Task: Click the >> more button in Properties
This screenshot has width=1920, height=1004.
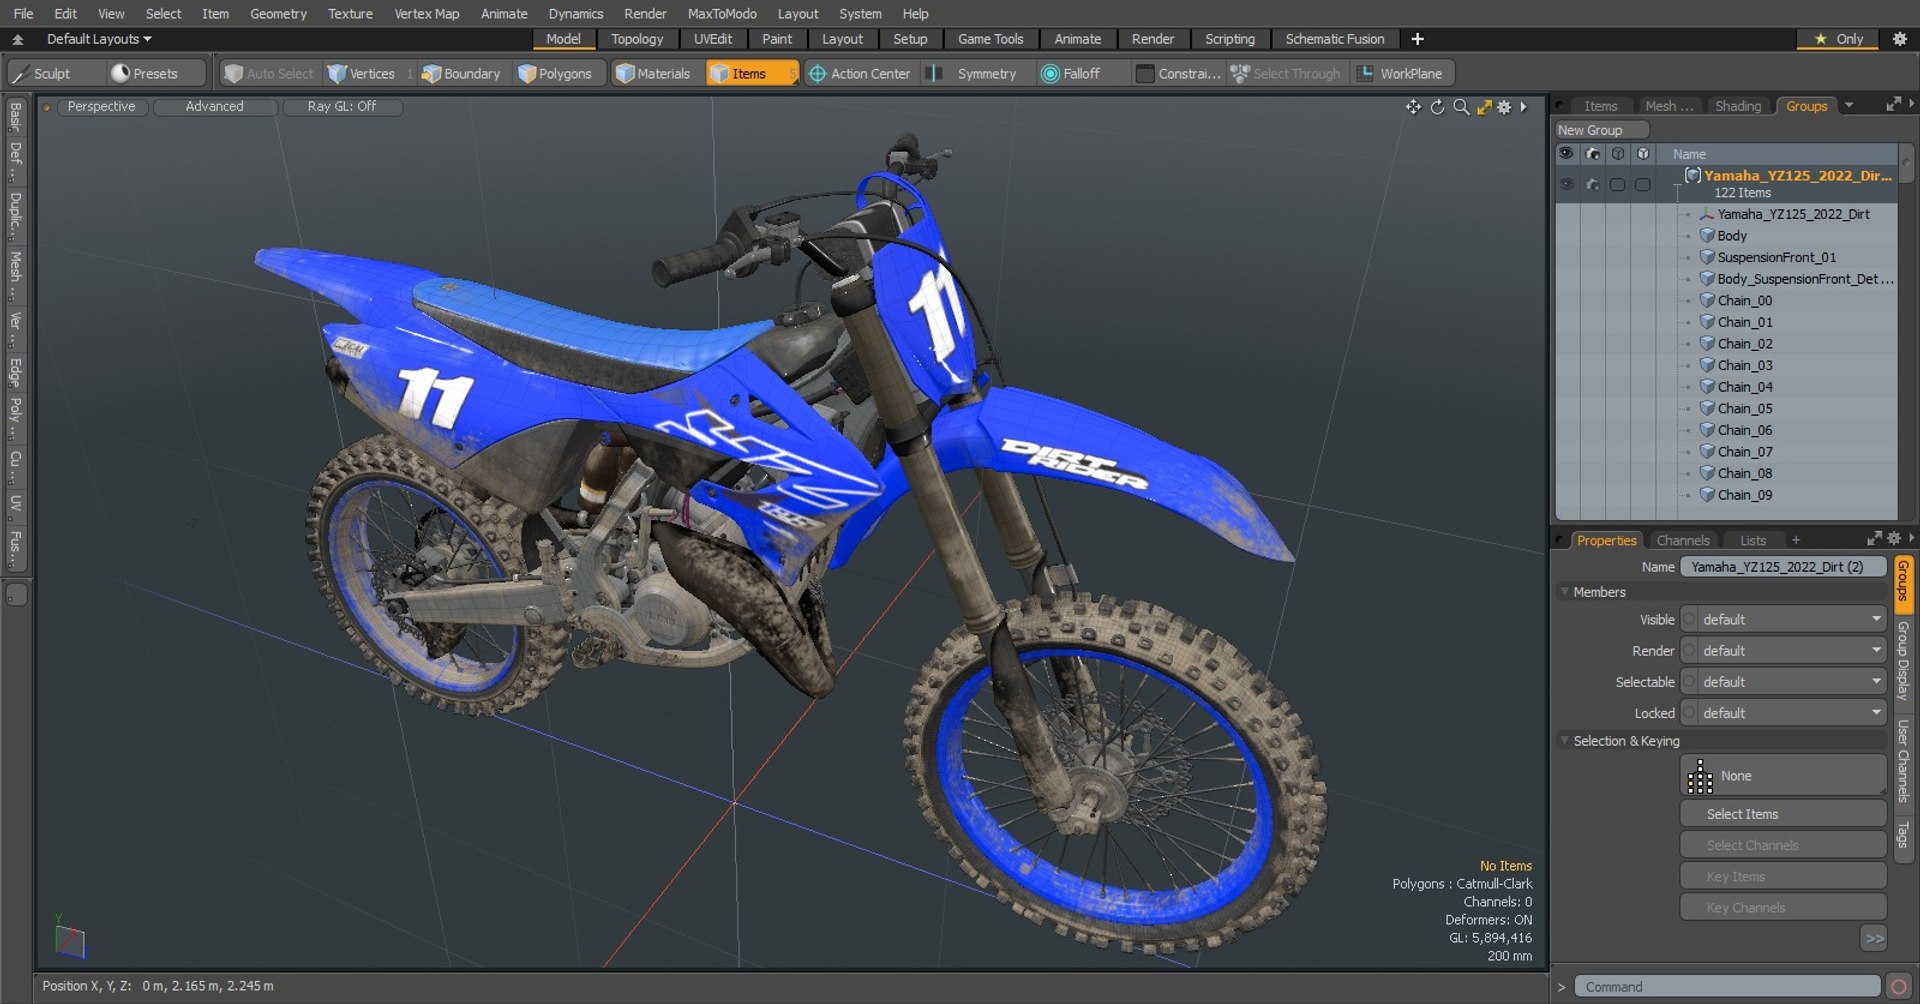Action: [1874, 938]
